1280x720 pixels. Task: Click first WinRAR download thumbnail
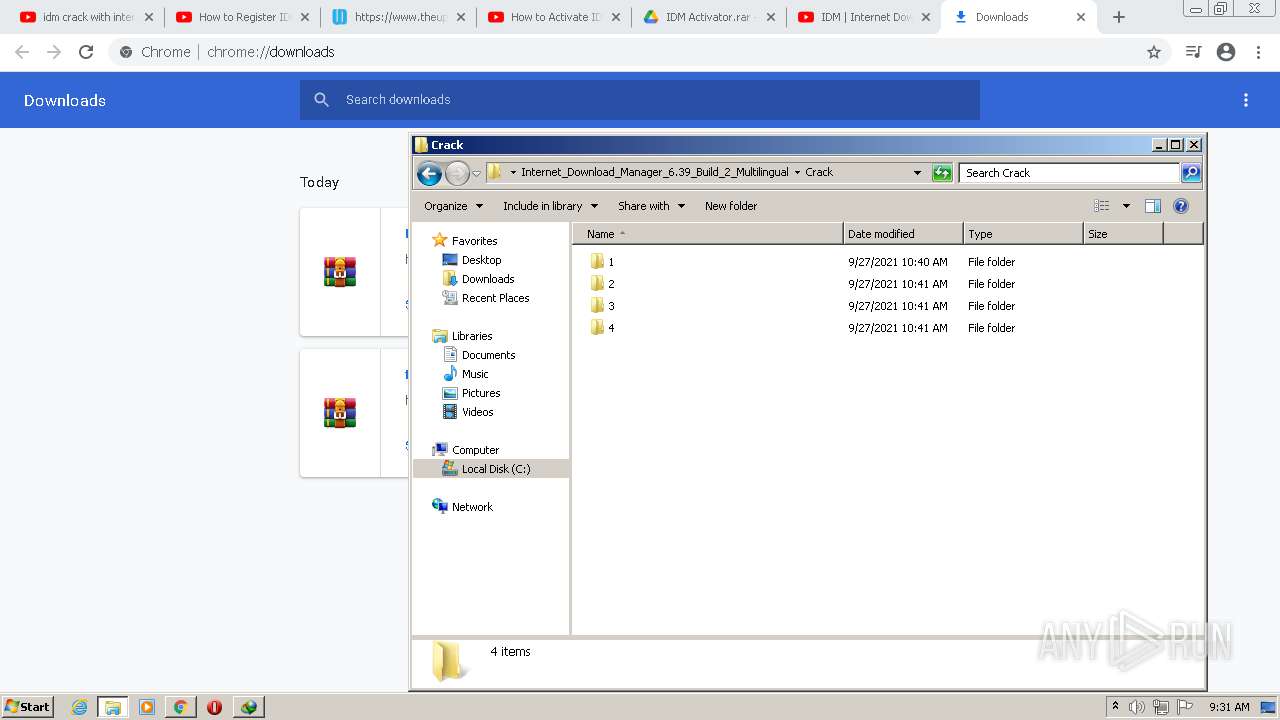(340, 272)
